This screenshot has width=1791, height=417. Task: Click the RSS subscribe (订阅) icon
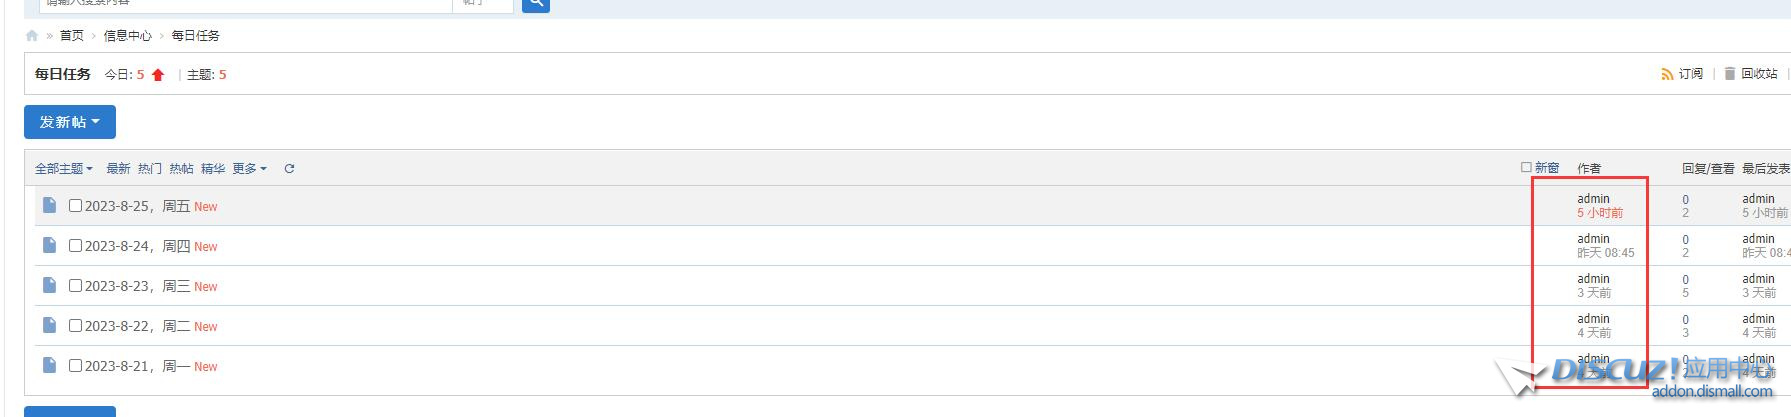coord(1667,74)
